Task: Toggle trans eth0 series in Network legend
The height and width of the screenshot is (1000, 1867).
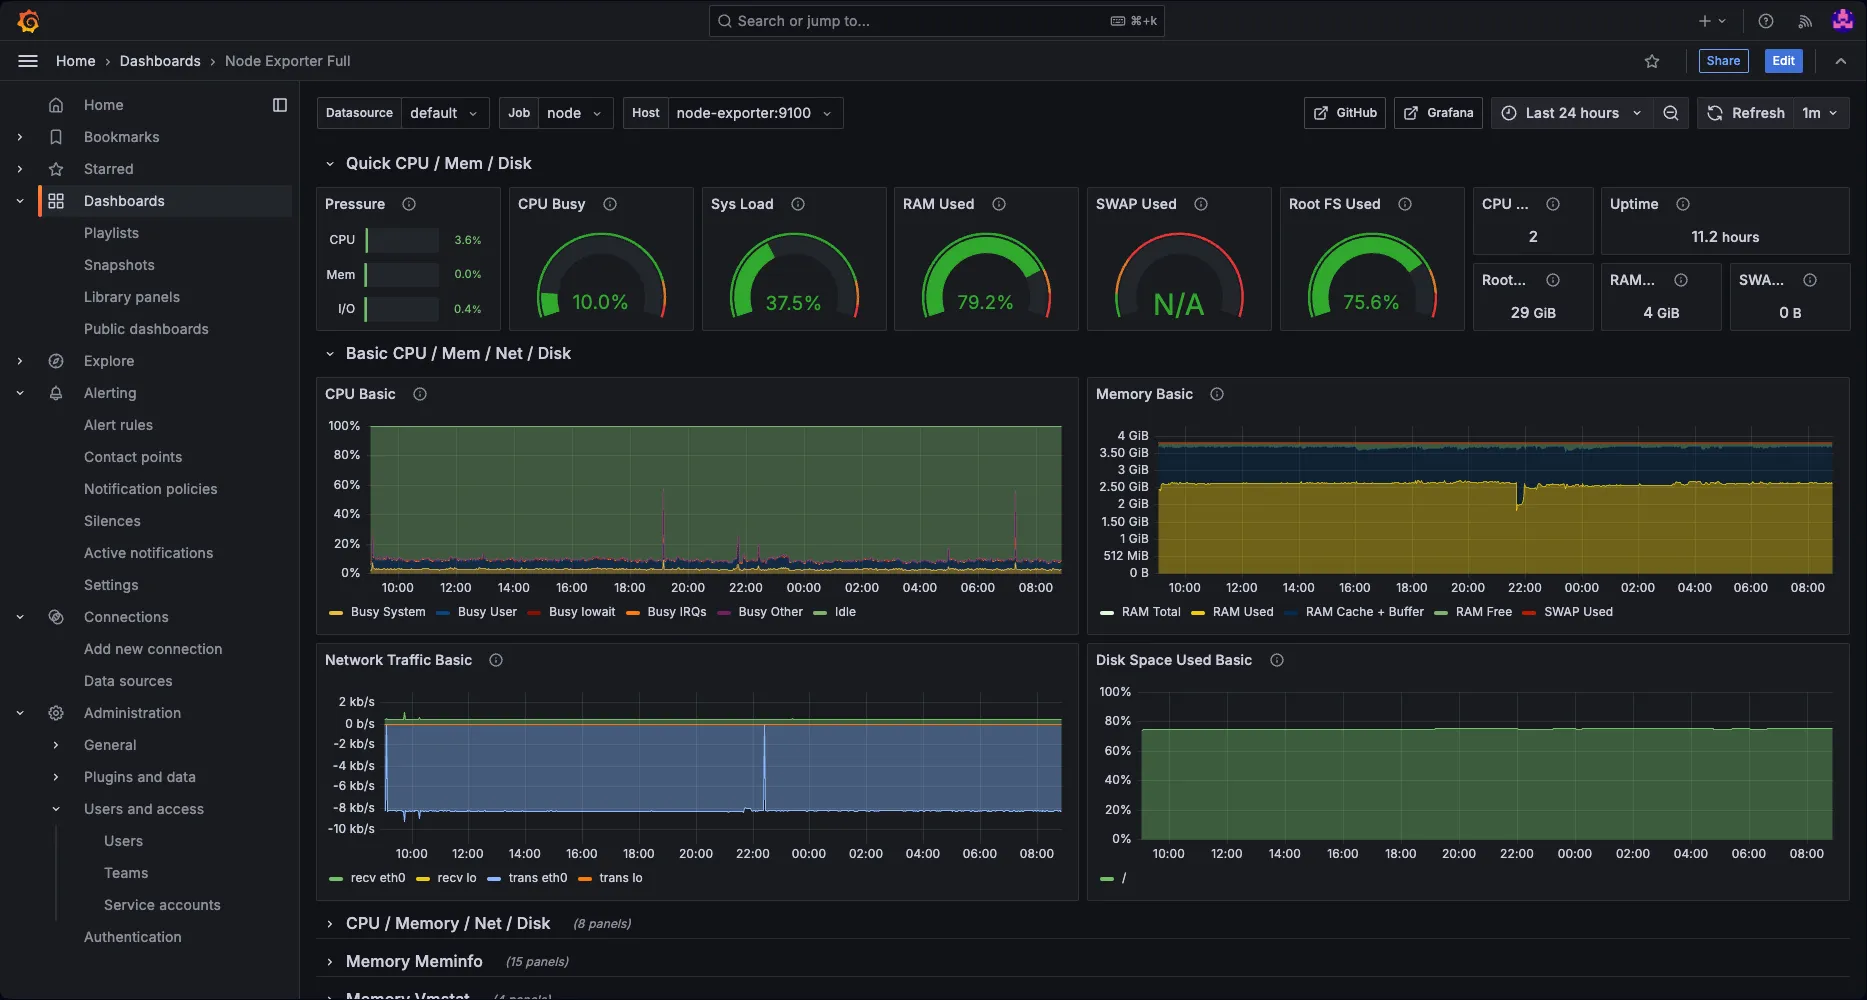Action: coord(538,878)
